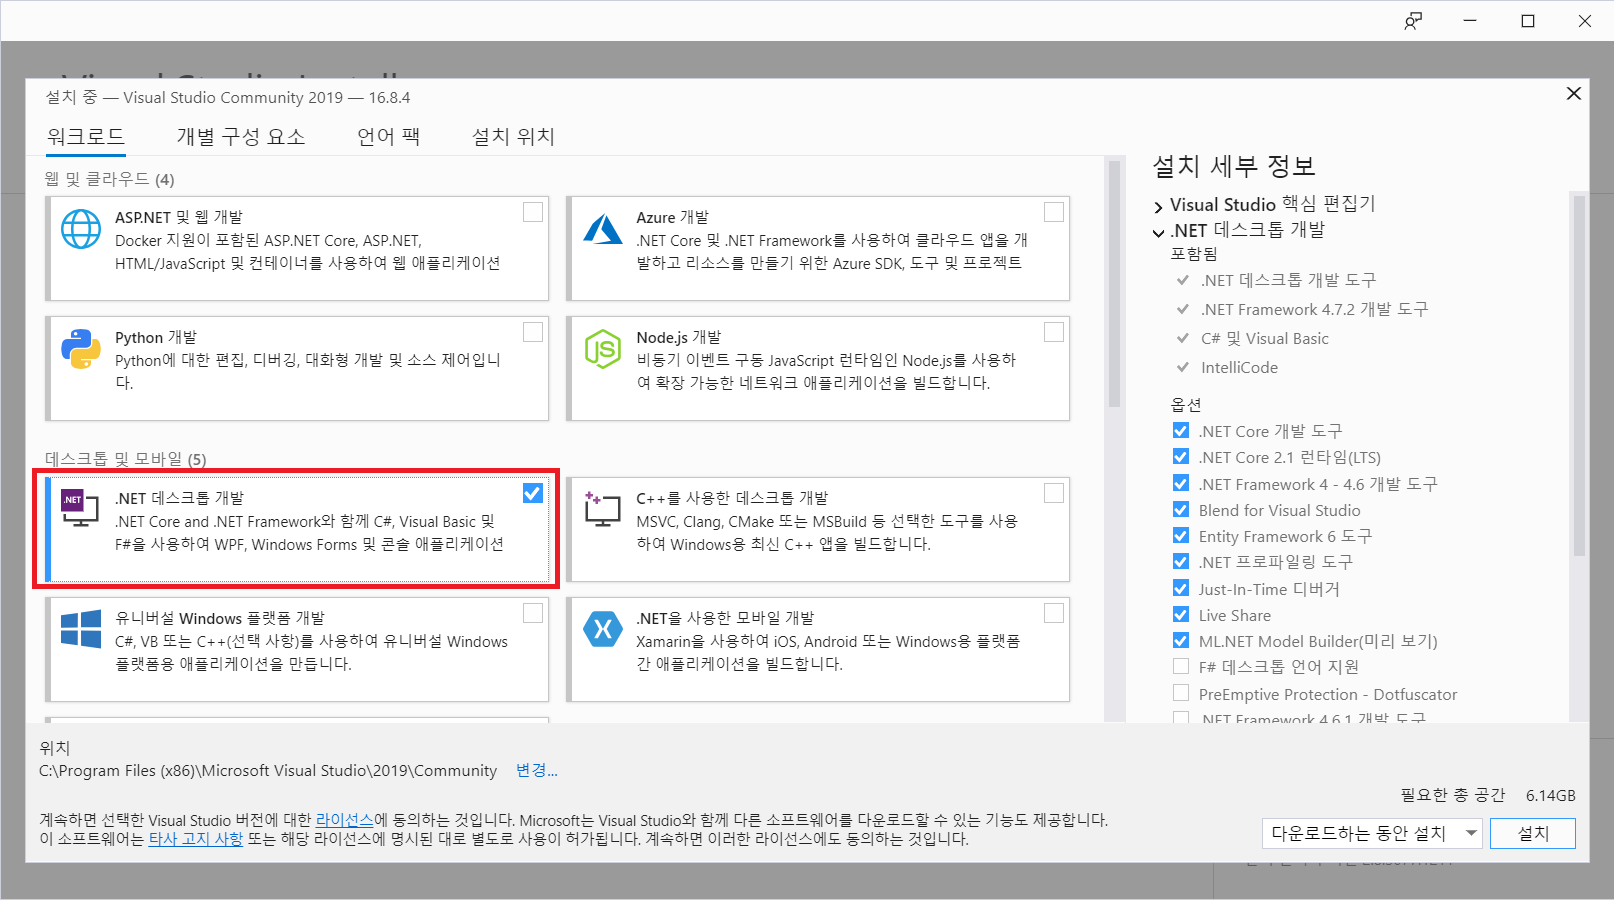Viewport: 1614px width, 900px height.
Task: Click the Universal Windows Platform logo icon
Action: pyautogui.click(x=81, y=629)
